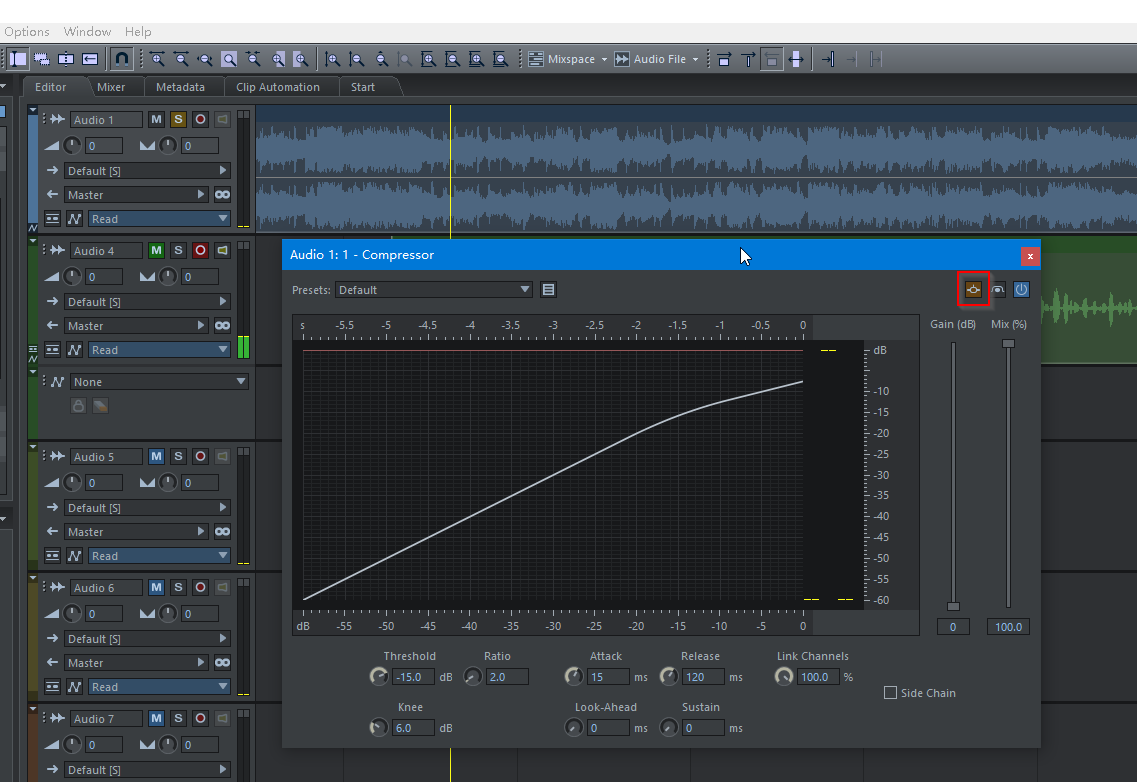Click the Audio File toolbar button
Screen dimensions: 1137x782
[x=656, y=59]
